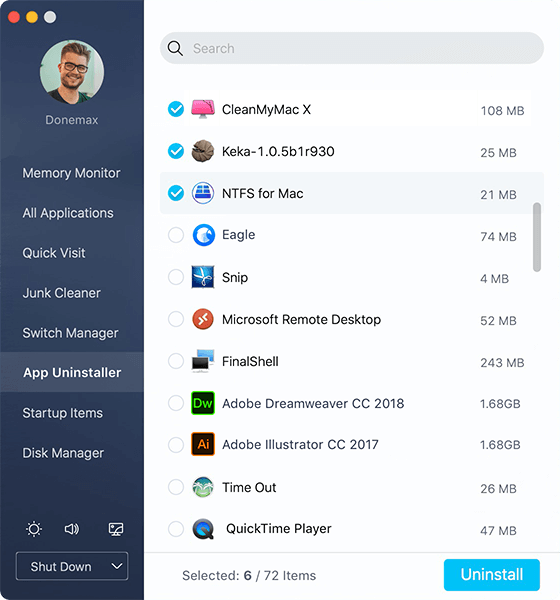The width and height of the screenshot is (560, 600).
Task: Click the app list scrollbar
Action: pyautogui.click(x=537, y=237)
